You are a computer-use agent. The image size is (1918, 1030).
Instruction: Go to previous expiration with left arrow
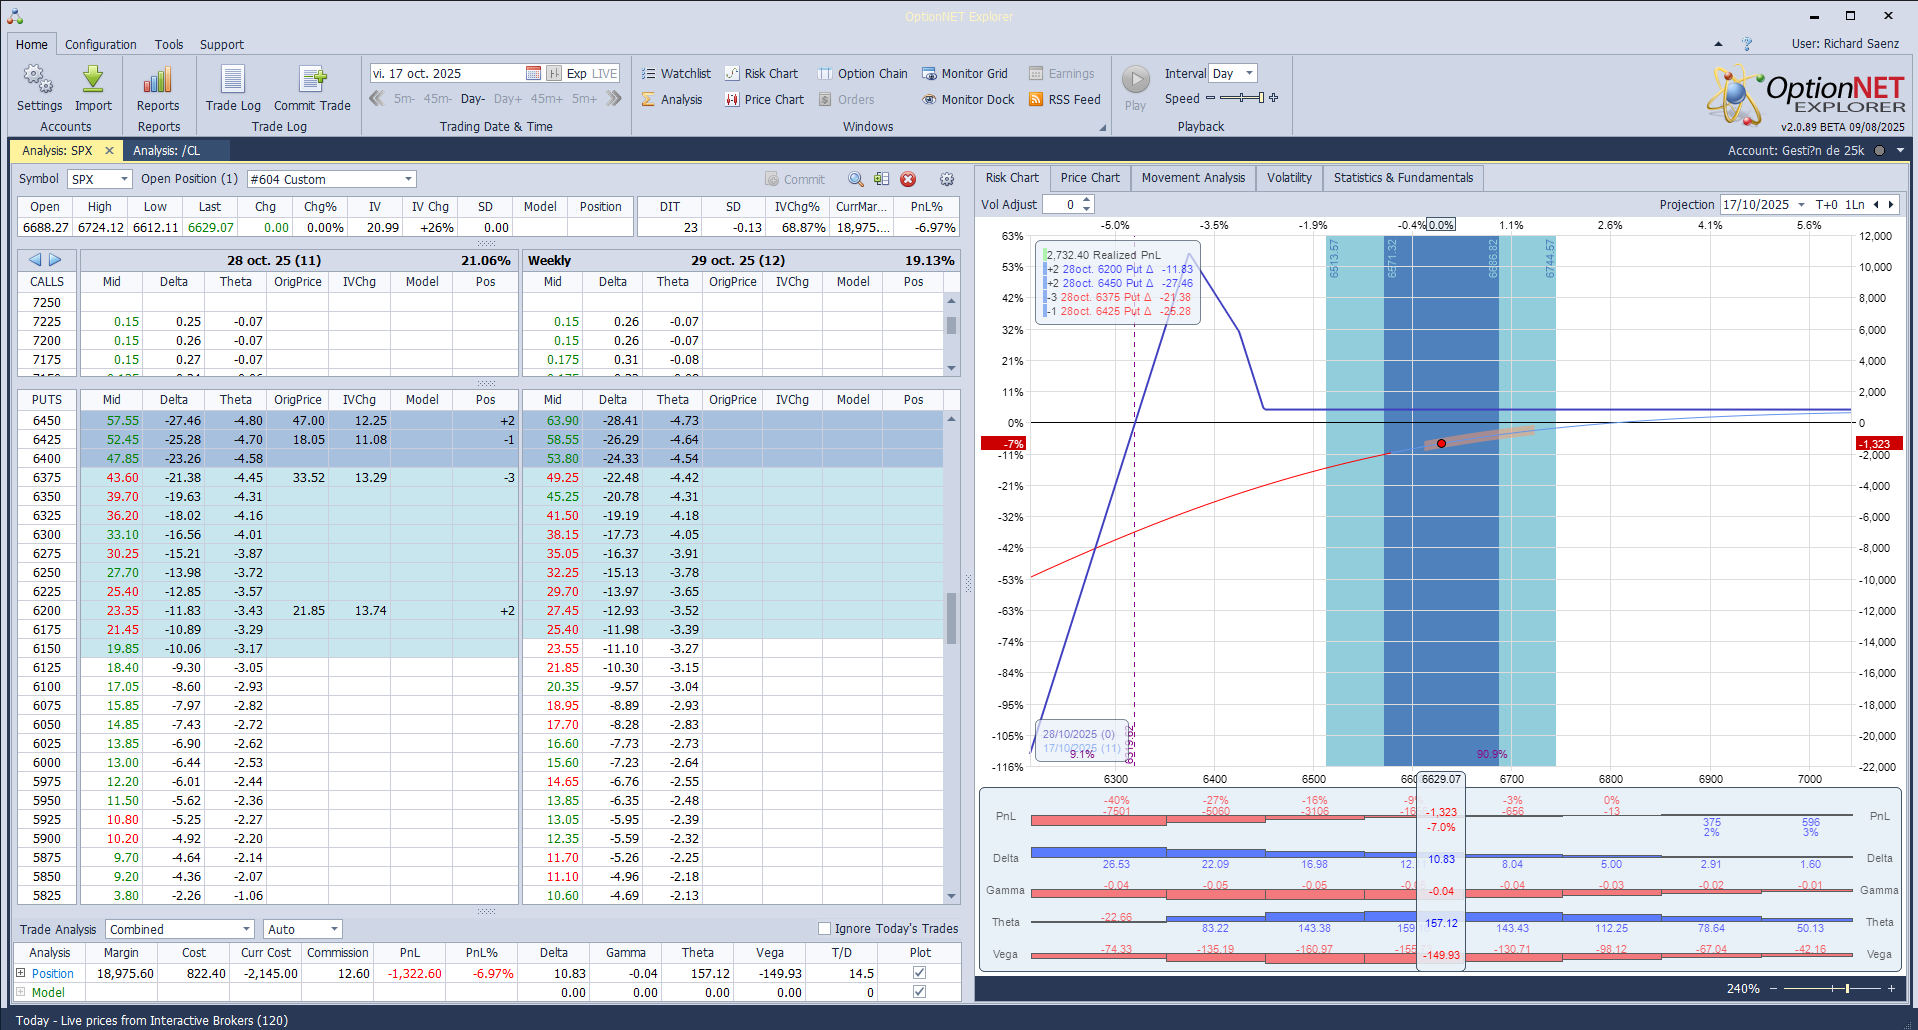(35, 260)
